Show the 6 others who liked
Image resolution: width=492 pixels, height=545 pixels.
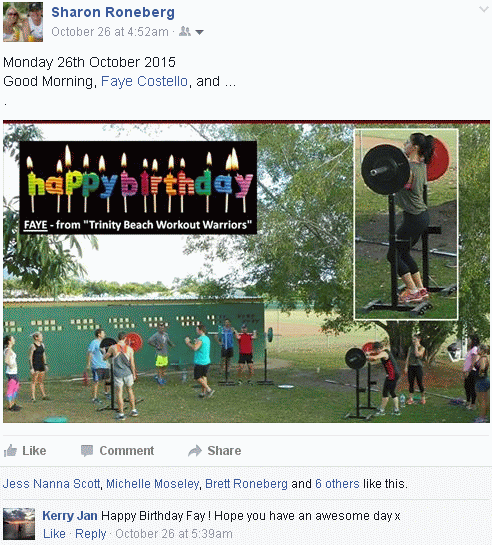click(337, 484)
